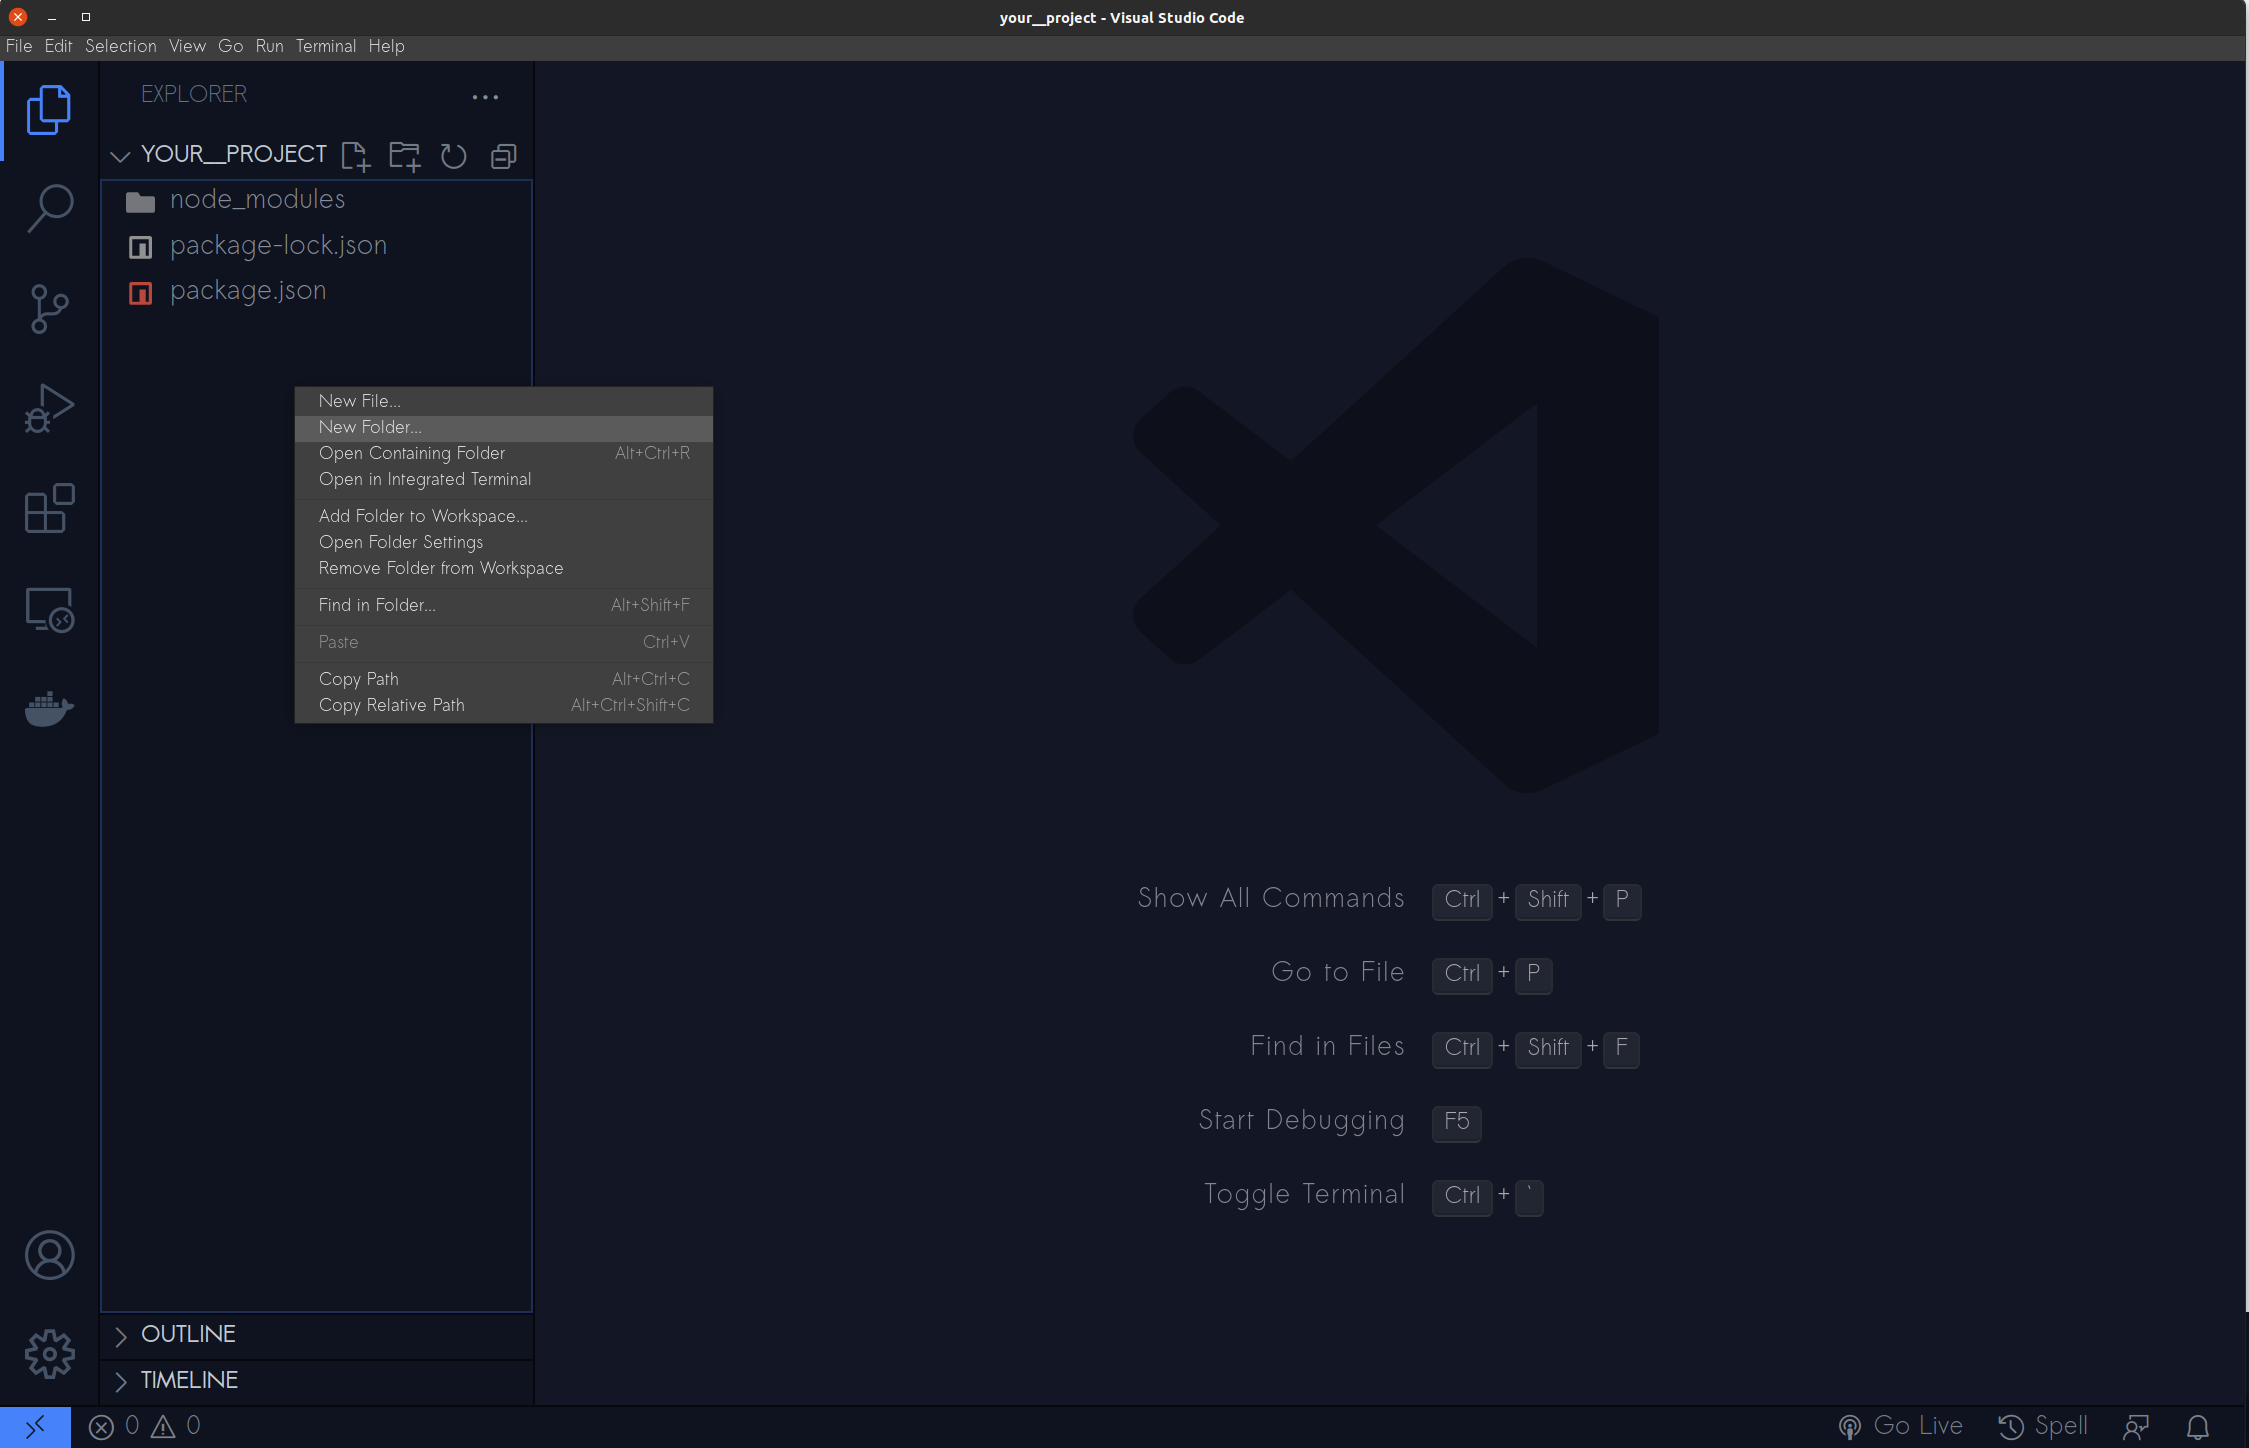Click the Collapse Folders icon in Explorer

(x=503, y=156)
